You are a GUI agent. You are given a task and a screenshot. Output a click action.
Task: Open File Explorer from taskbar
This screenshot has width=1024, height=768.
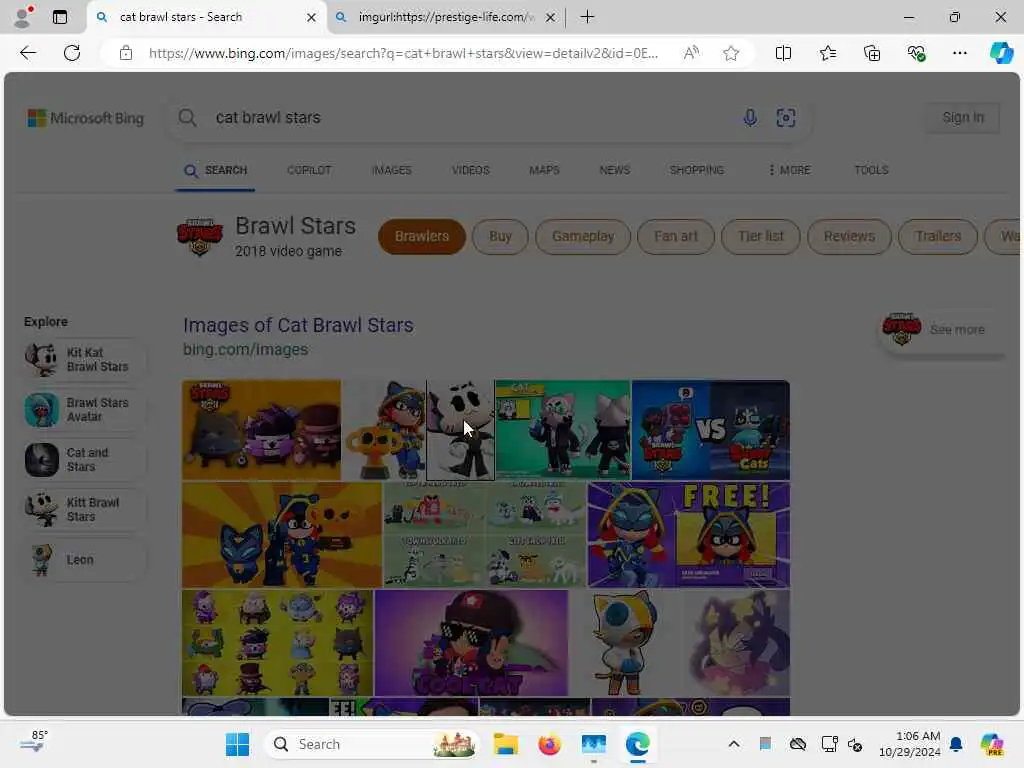point(505,744)
